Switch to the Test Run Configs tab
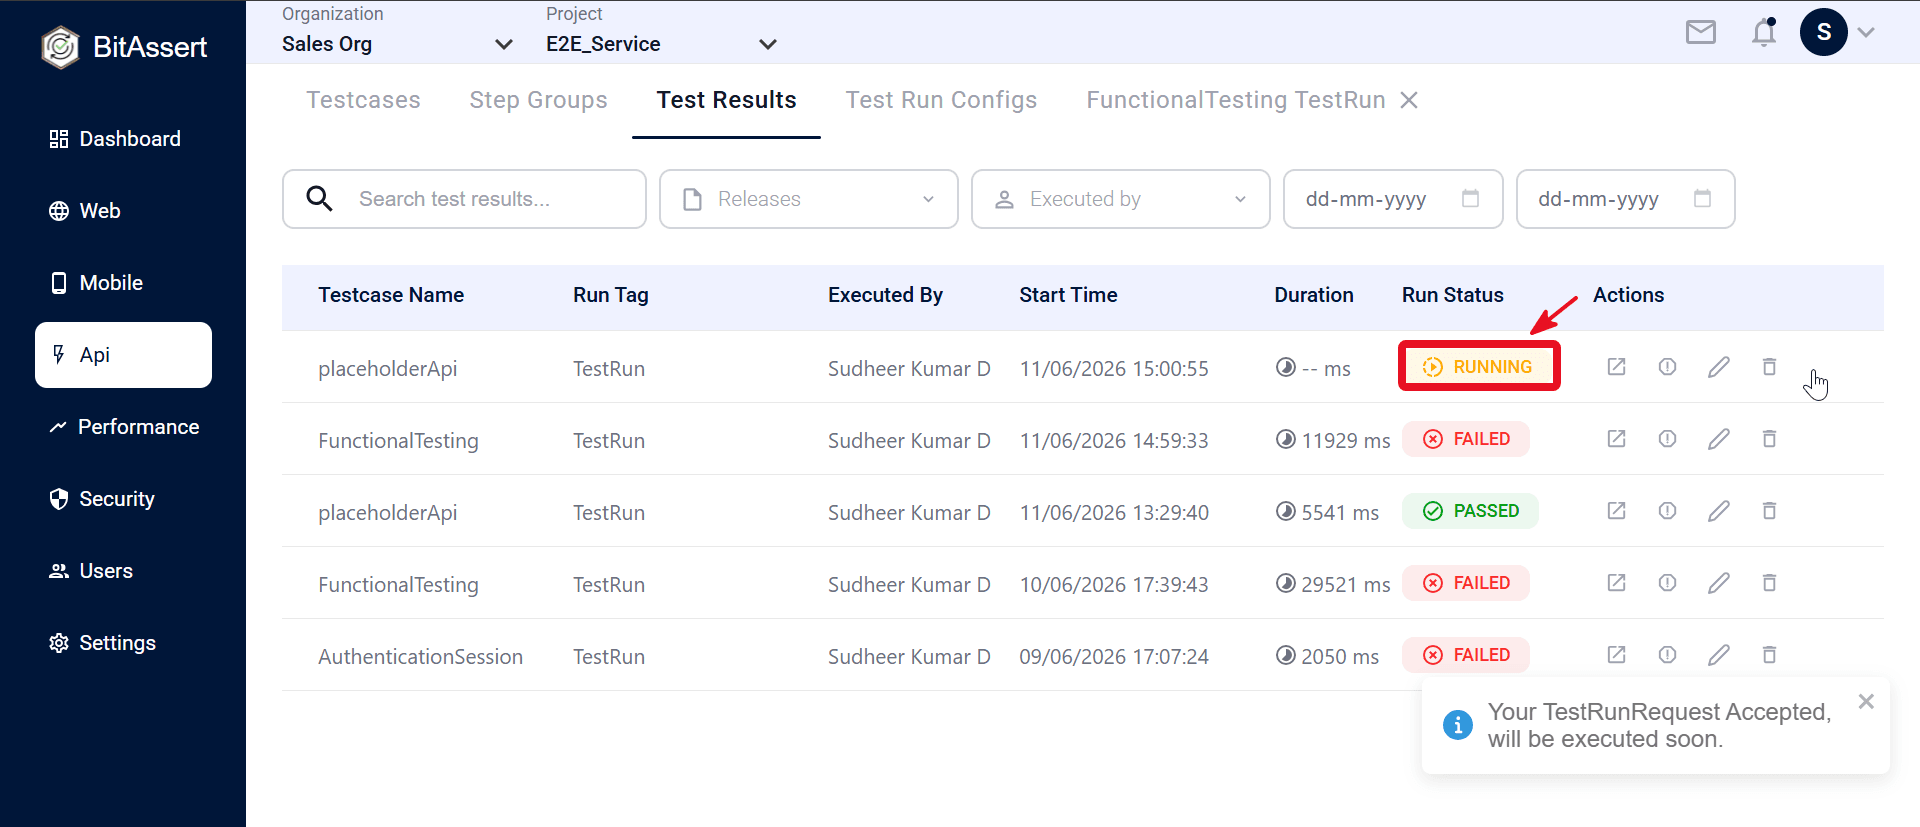This screenshot has height=827, width=1920. point(941,100)
